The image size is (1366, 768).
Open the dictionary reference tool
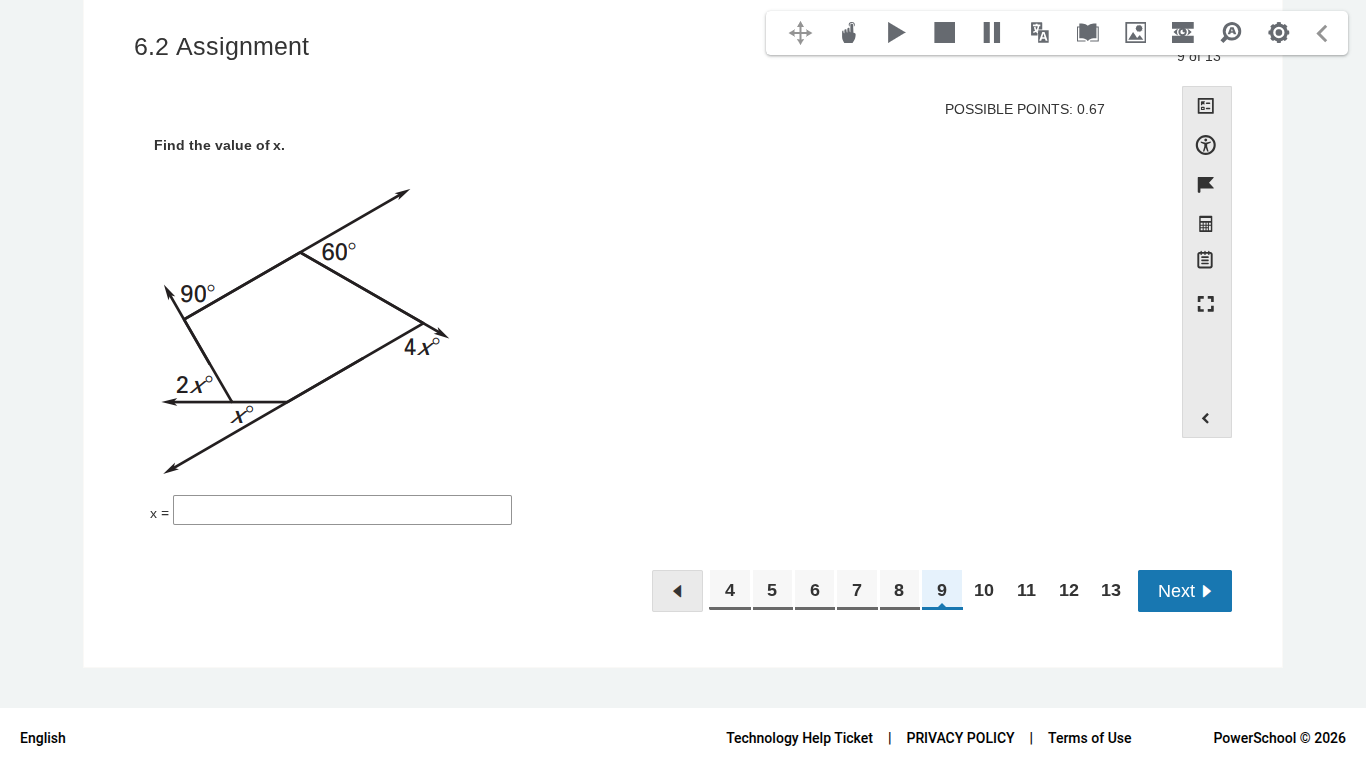click(1087, 32)
